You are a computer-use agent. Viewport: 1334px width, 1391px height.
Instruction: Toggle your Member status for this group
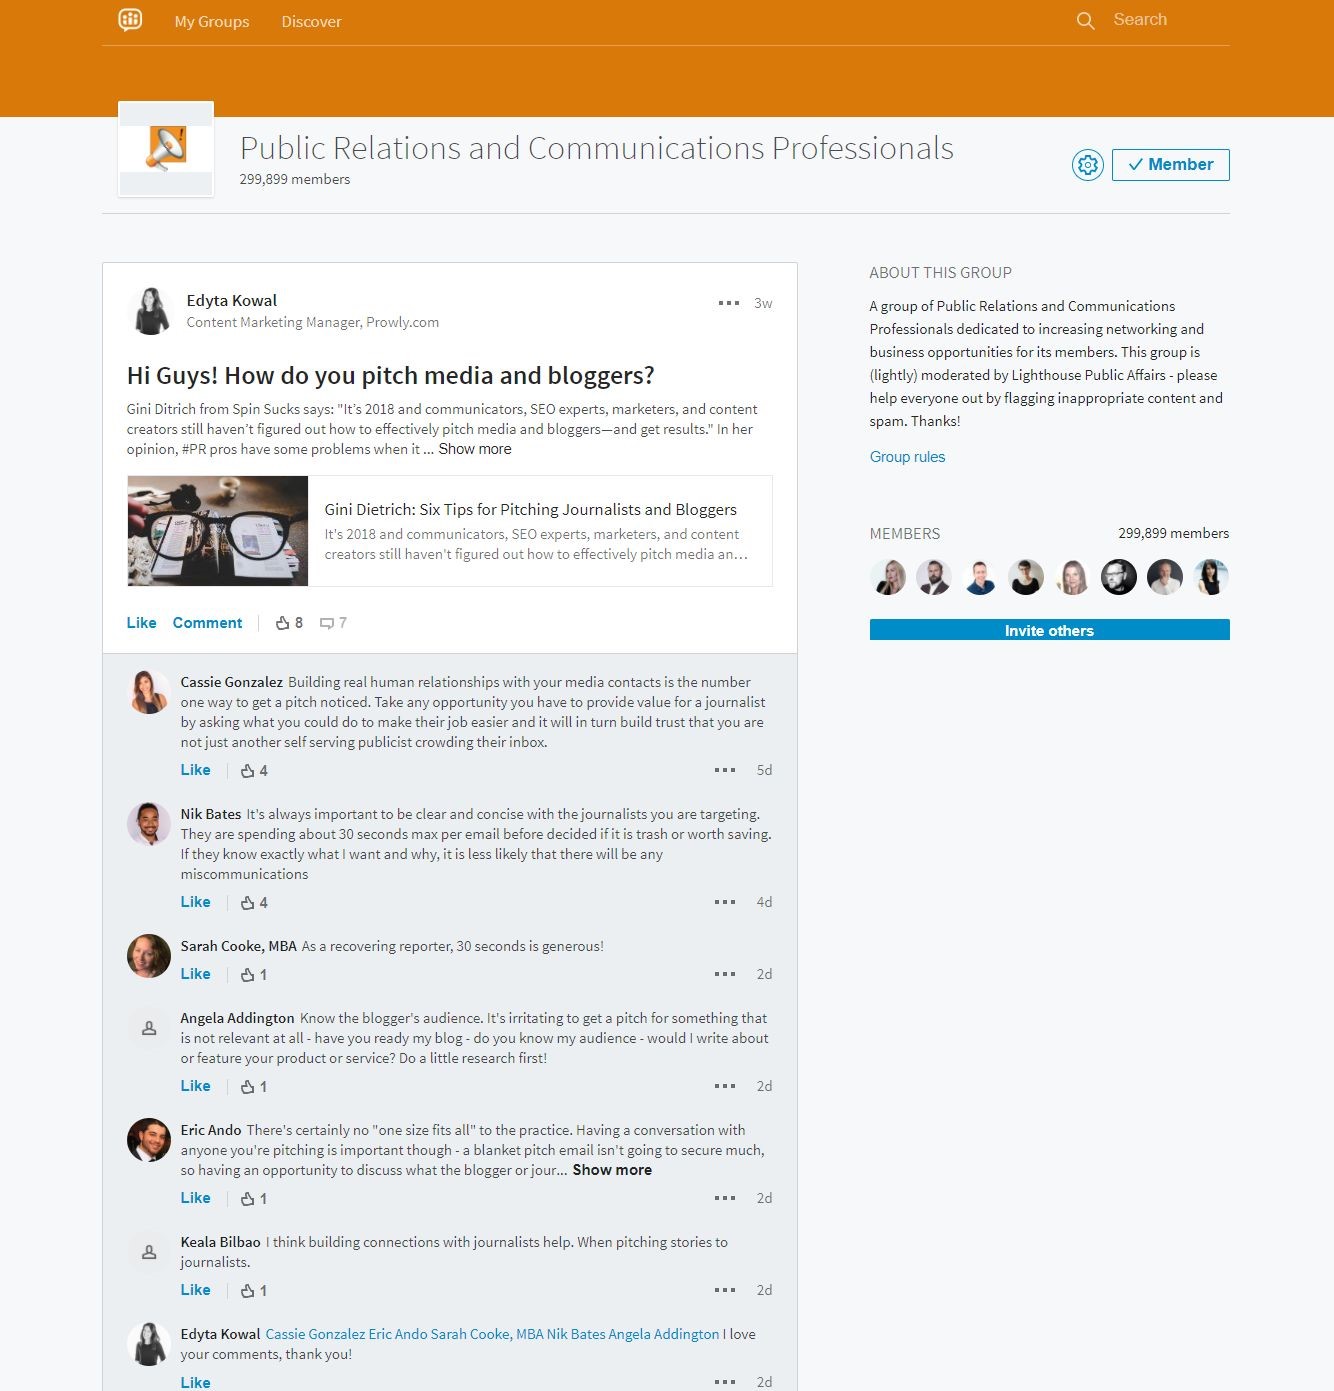click(x=1170, y=164)
